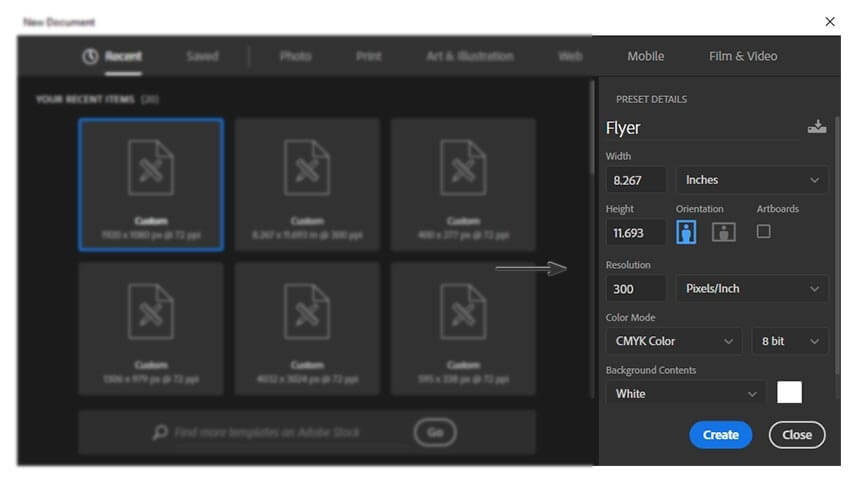
Task: Click the Create button
Action: click(720, 435)
